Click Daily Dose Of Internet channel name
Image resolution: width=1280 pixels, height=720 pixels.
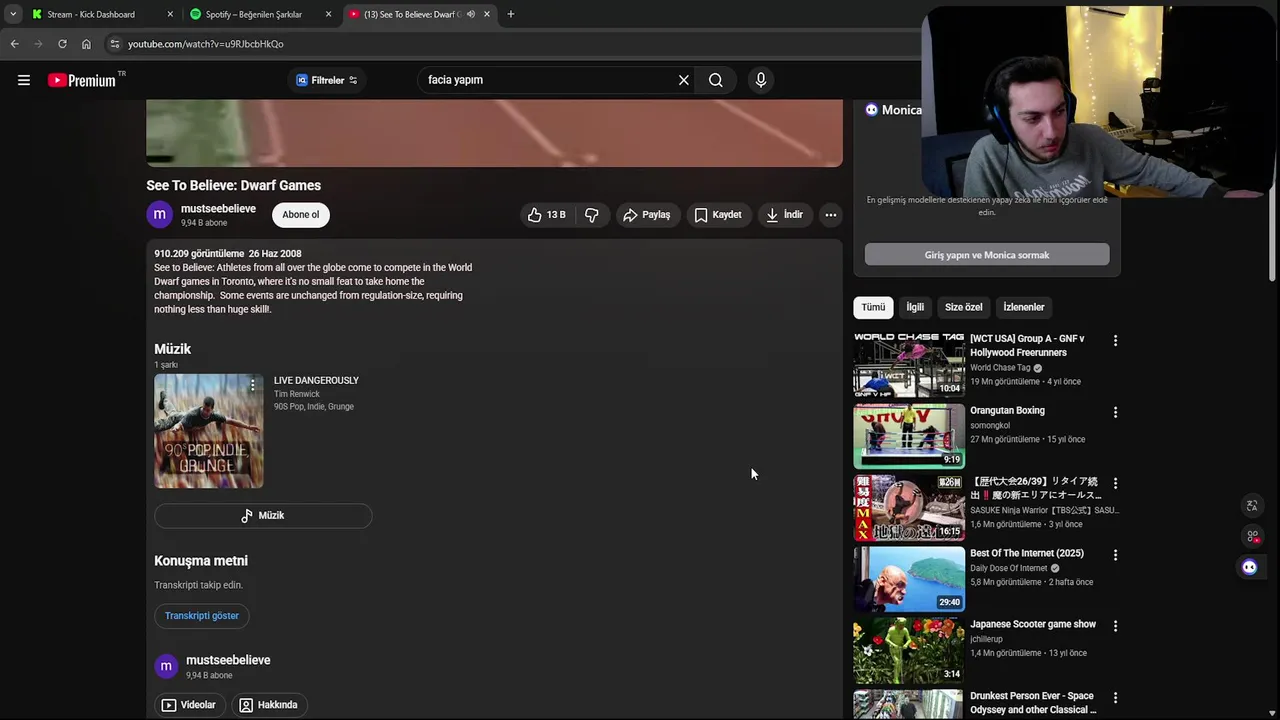tap(1008, 568)
